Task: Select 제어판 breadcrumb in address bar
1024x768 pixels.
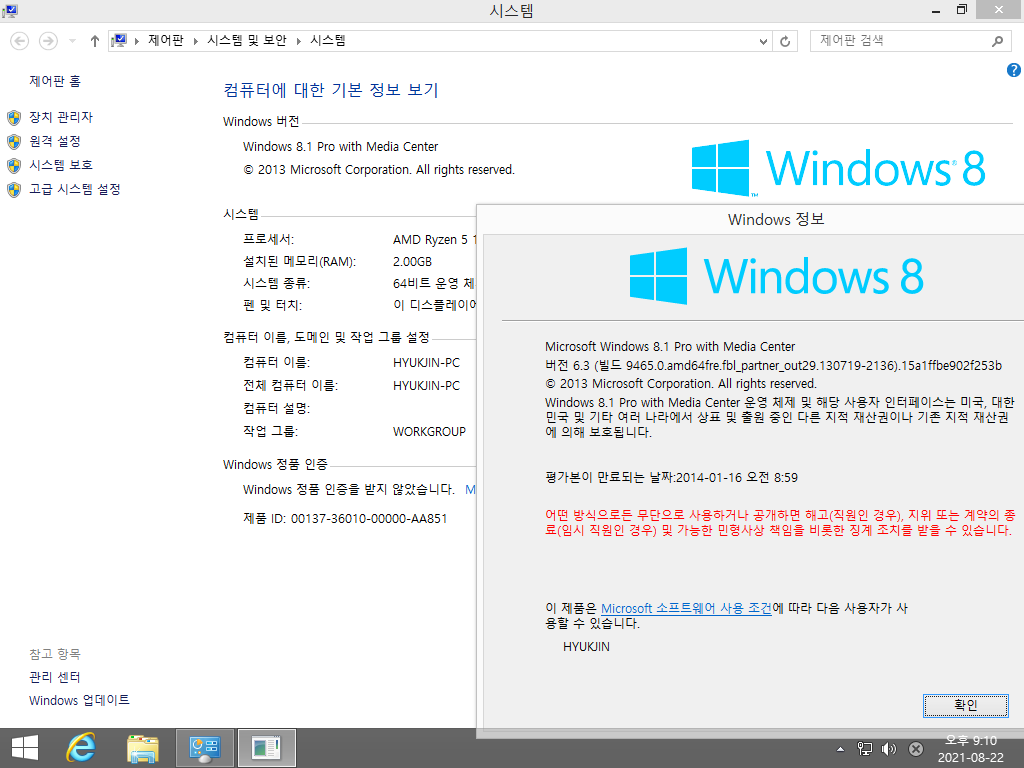Action: tap(166, 40)
